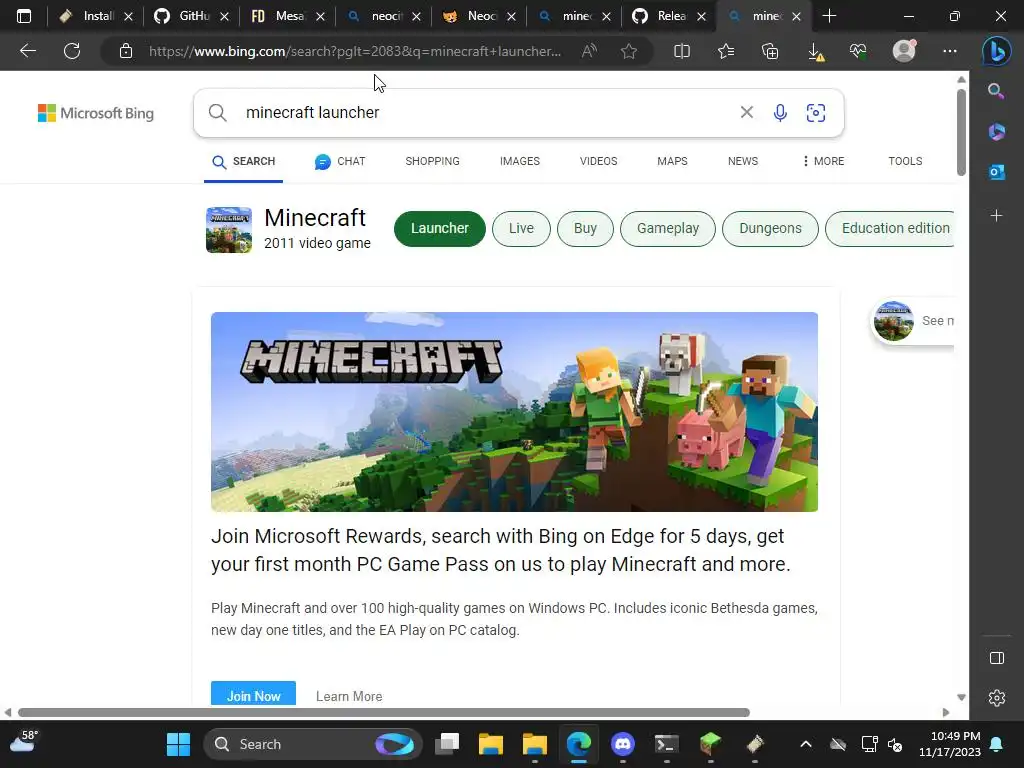
Task: Add an app to the sidebar
Action: click(996, 216)
